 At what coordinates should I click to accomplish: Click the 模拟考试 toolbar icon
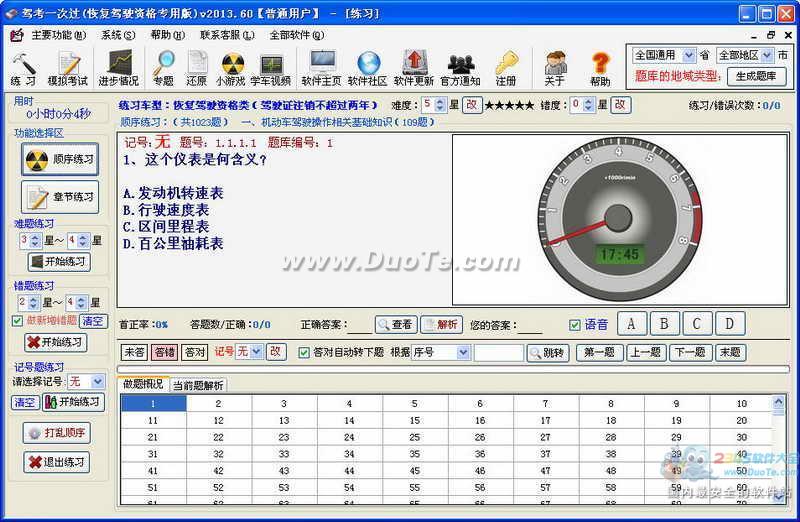click(68, 66)
